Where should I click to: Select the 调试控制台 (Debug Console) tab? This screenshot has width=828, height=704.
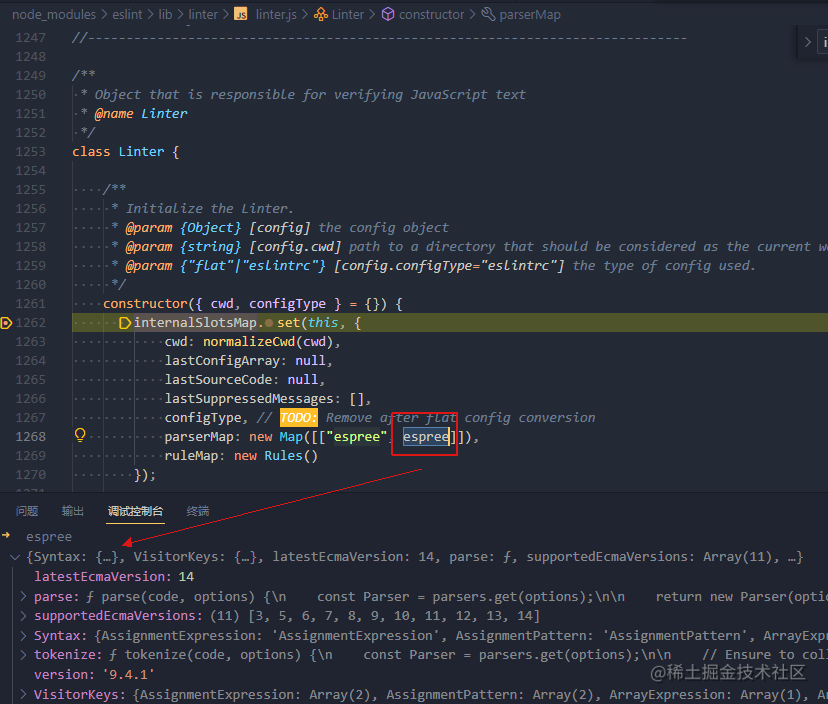(x=135, y=511)
